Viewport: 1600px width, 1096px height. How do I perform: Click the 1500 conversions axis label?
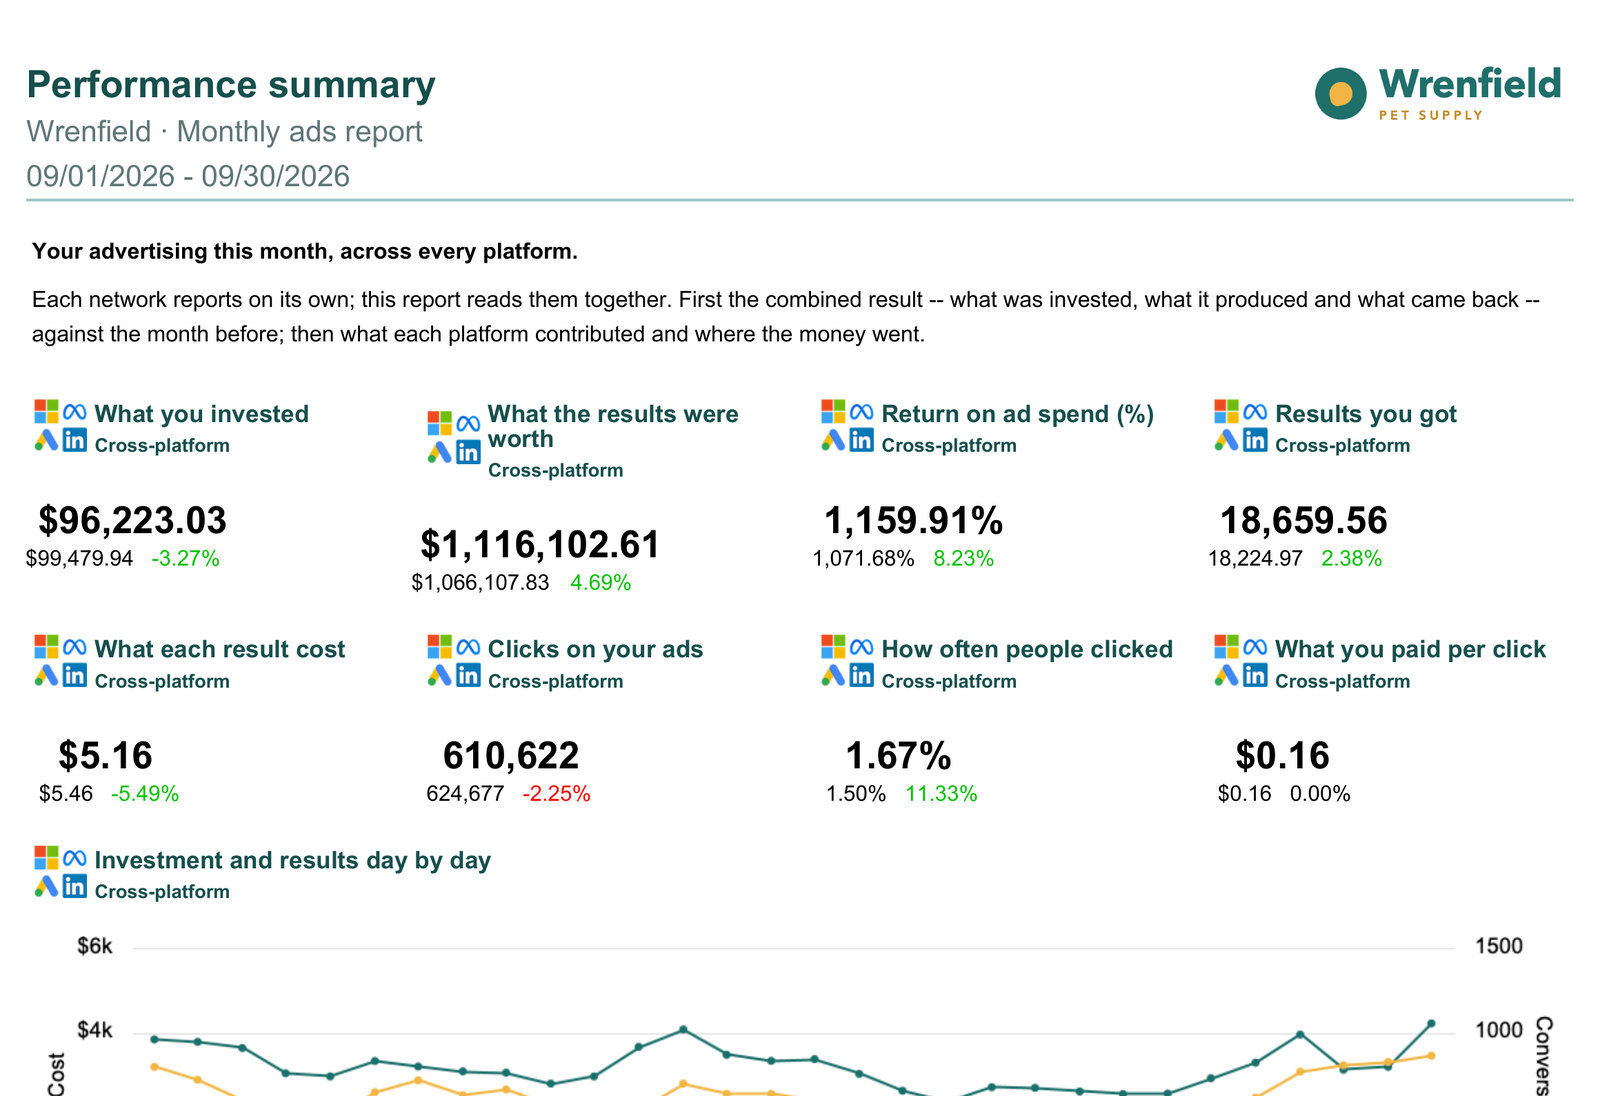point(1499,946)
